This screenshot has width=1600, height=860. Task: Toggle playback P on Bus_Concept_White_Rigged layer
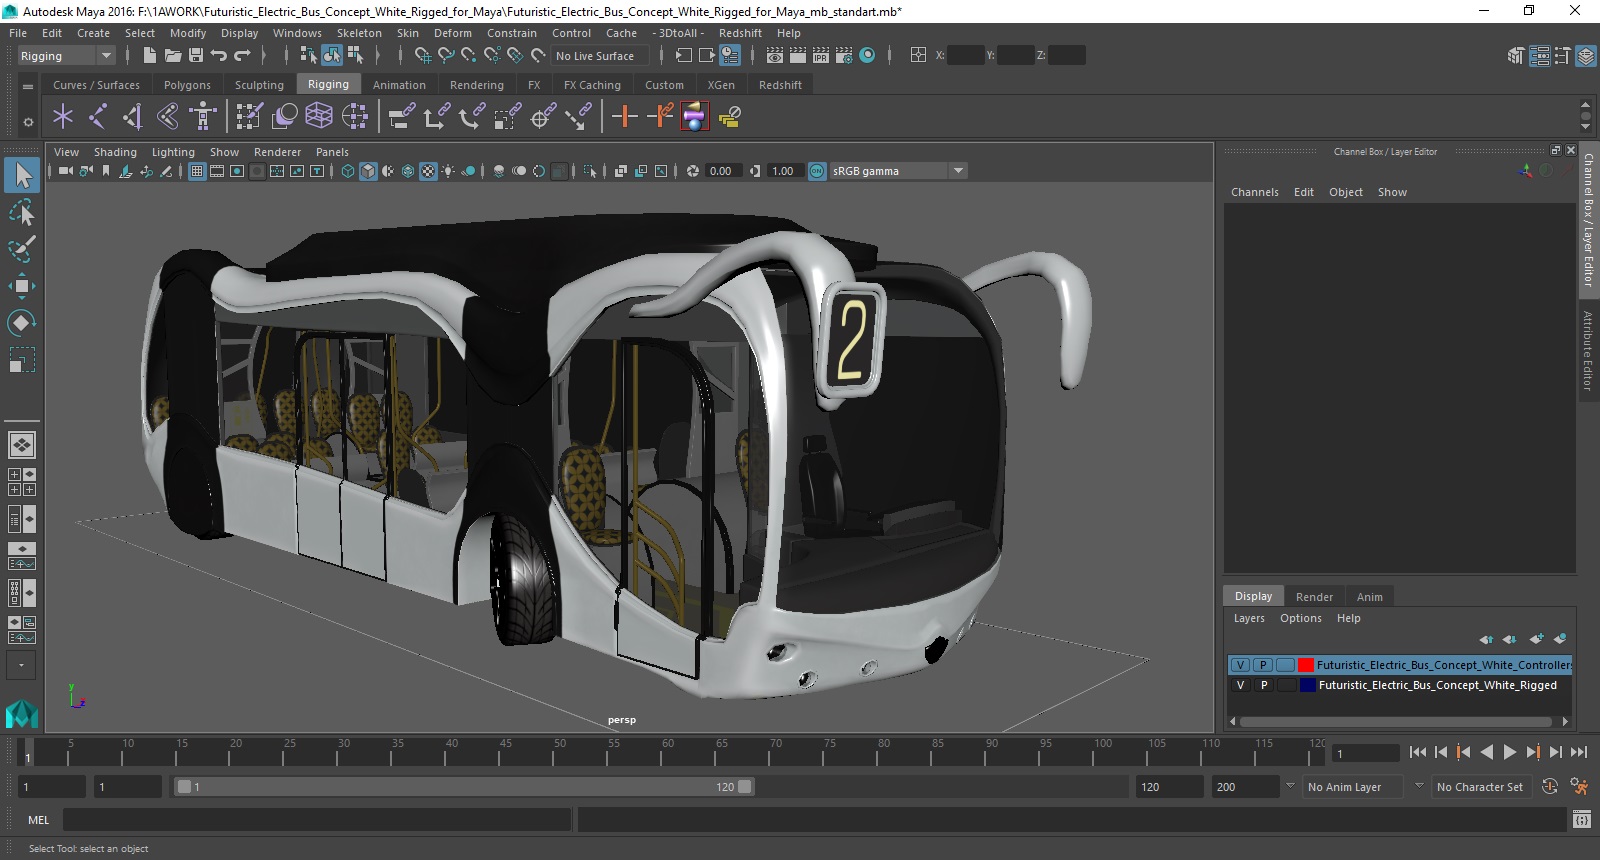(1263, 685)
